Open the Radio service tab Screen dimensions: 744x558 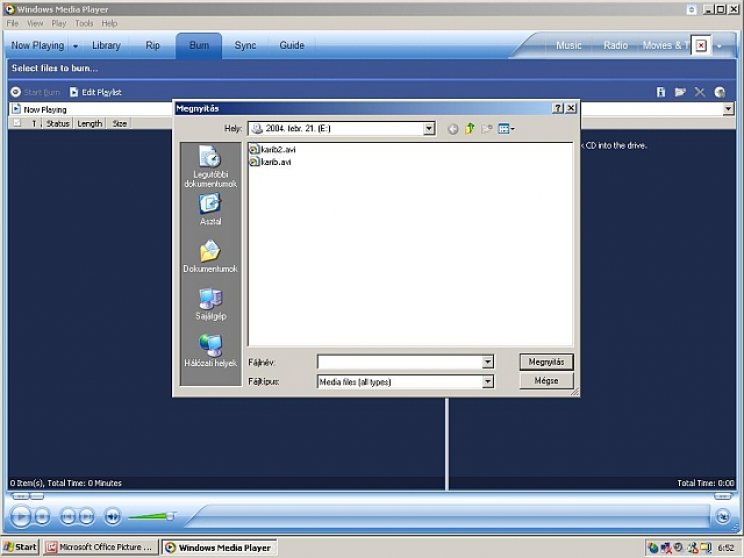coord(615,46)
